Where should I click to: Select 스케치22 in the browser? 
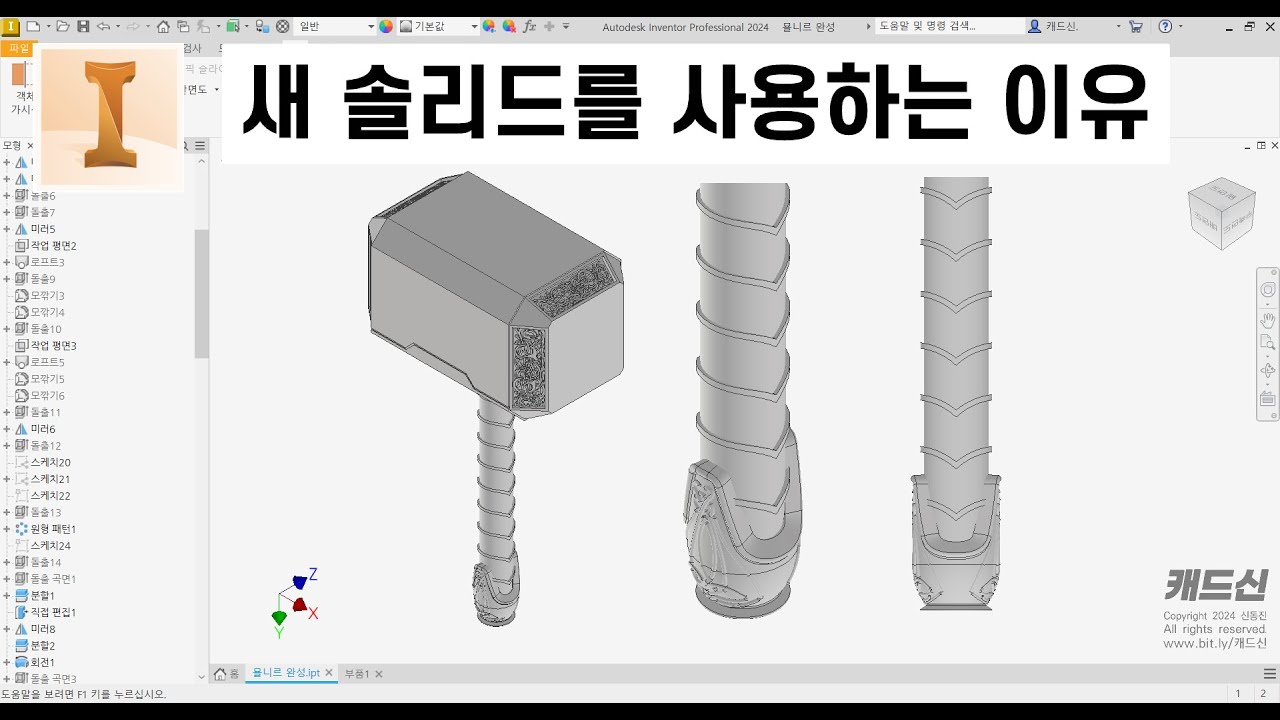(50, 496)
